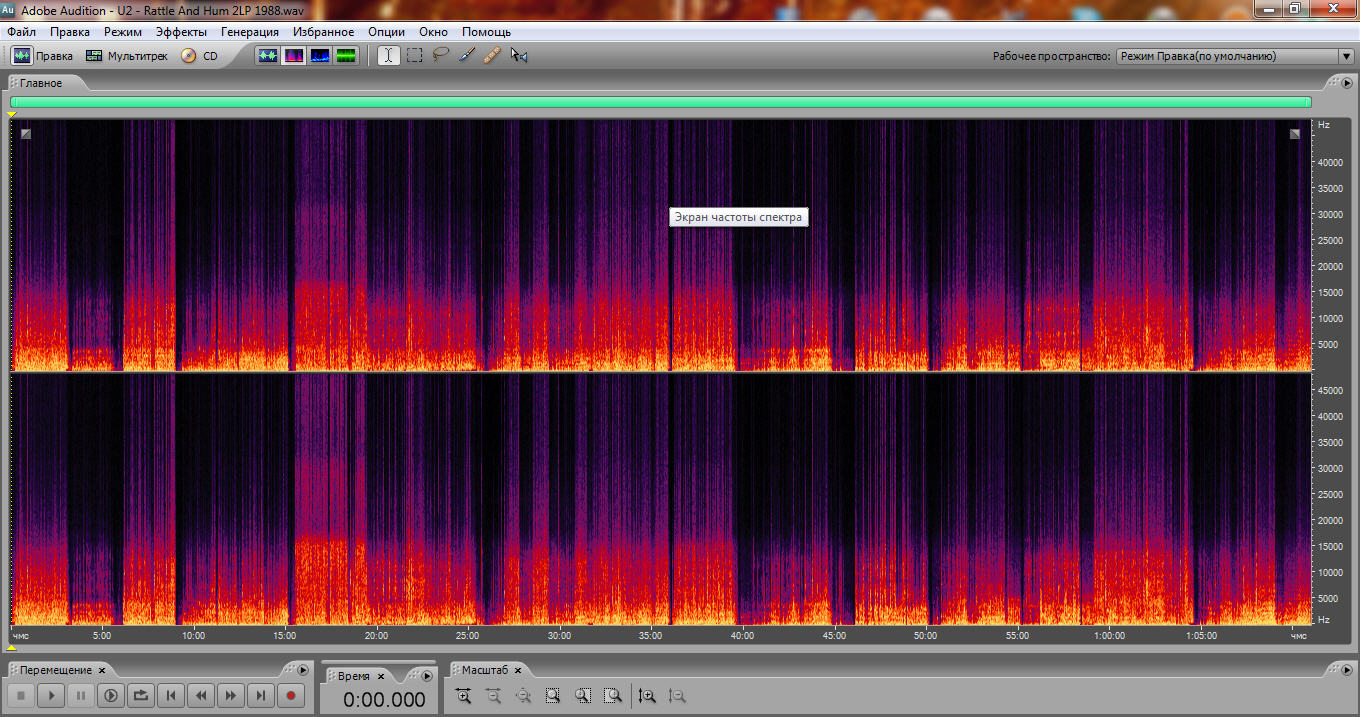Select the Spot Healing Brush tool
The width and height of the screenshot is (1360, 717).
point(492,56)
